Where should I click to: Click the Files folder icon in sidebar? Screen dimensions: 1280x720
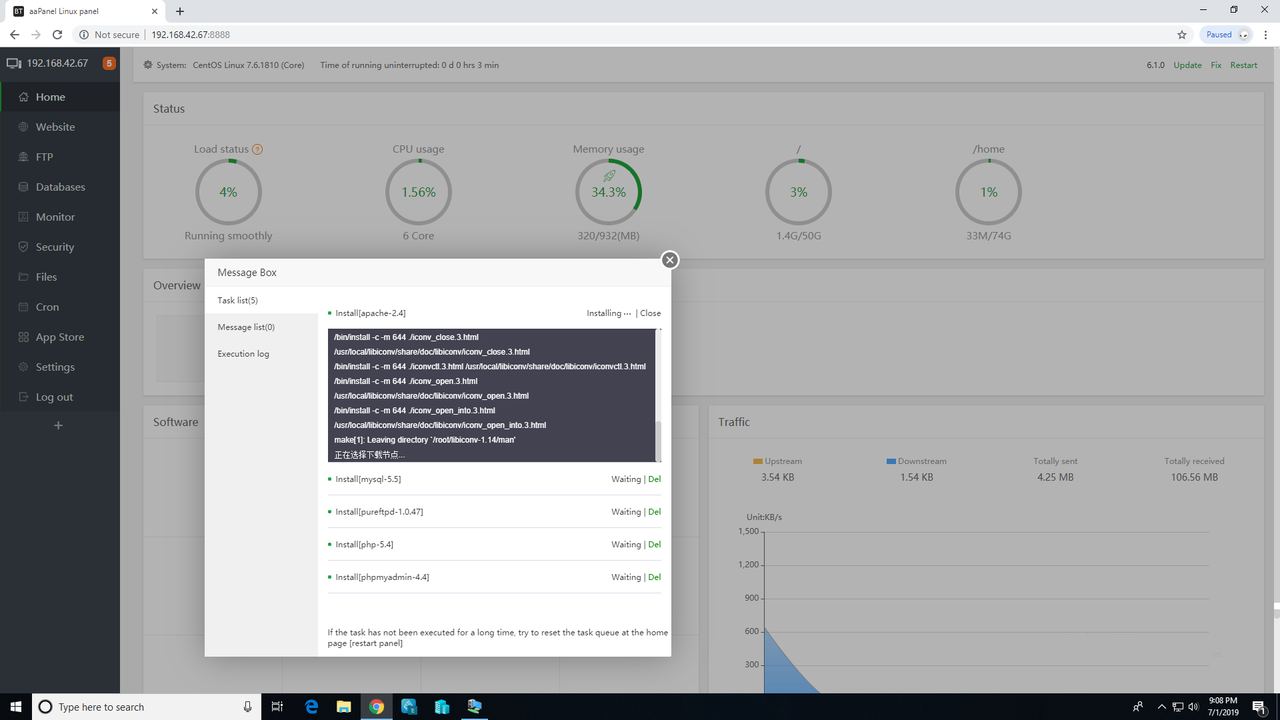click(x=24, y=277)
